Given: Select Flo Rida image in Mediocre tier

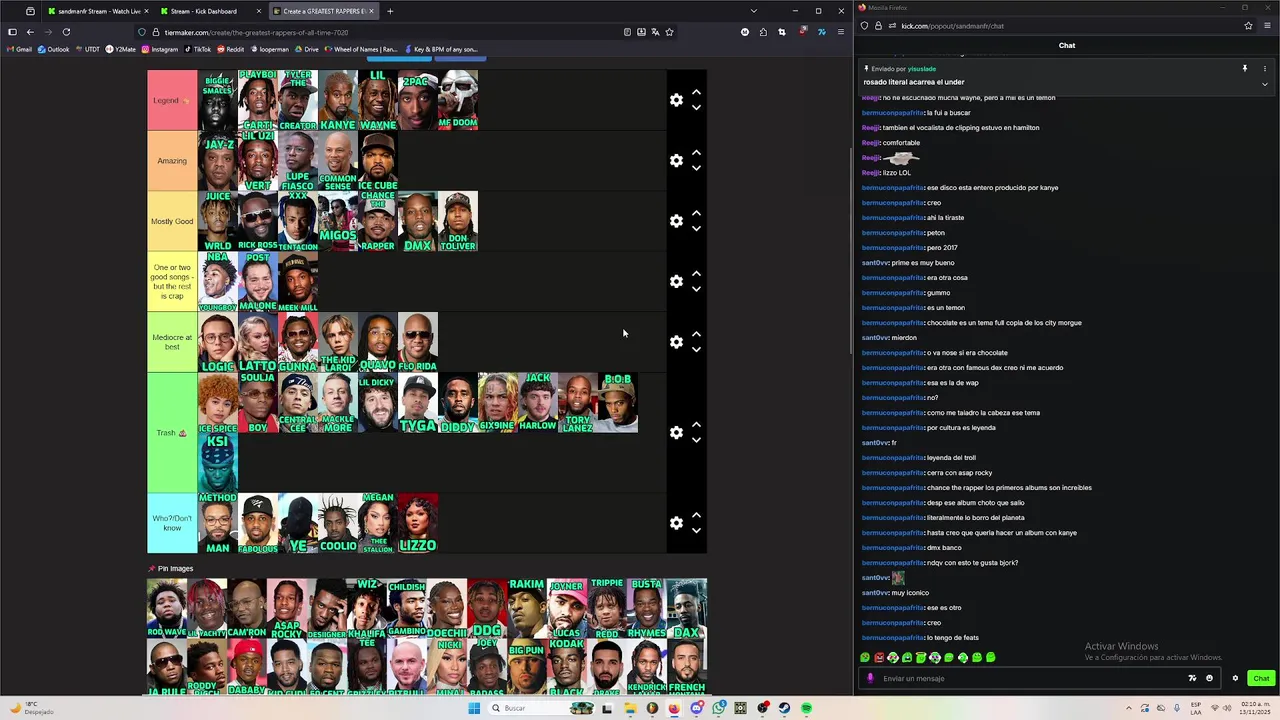Looking at the screenshot, I should (418, 342).
